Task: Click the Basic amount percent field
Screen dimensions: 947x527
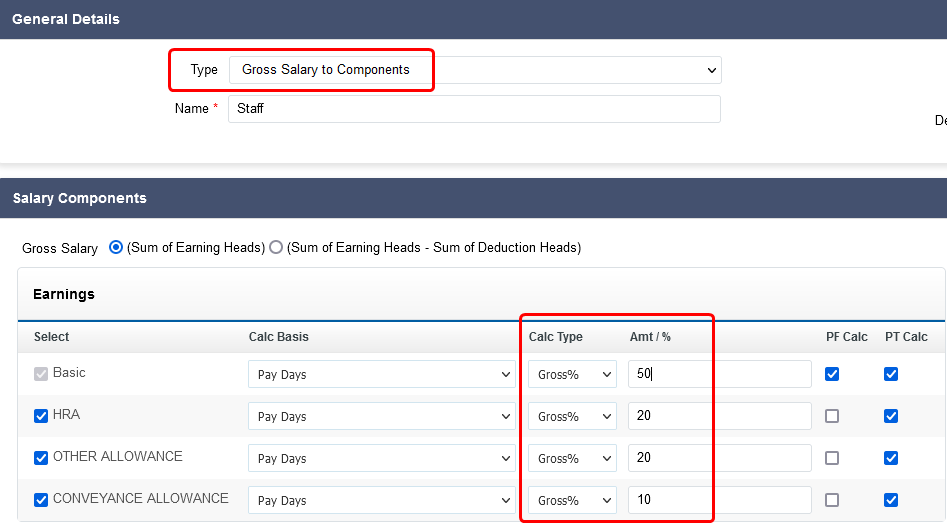Action: coord(720,374)
